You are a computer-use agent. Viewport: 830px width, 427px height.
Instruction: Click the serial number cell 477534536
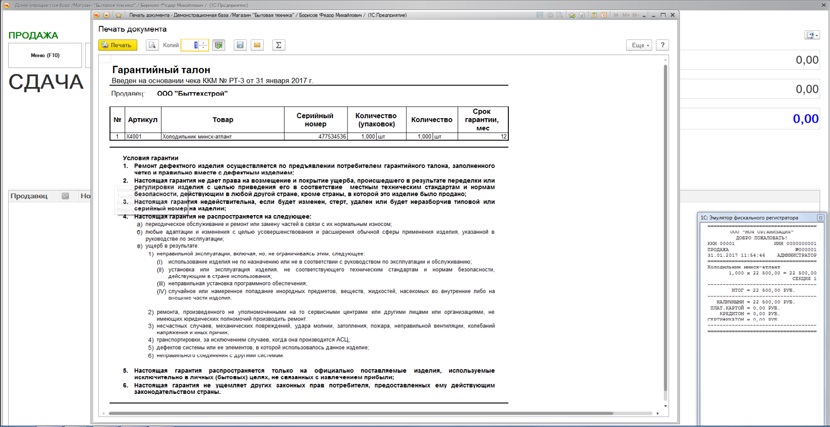pyautogui.click(x=316, y=137)
